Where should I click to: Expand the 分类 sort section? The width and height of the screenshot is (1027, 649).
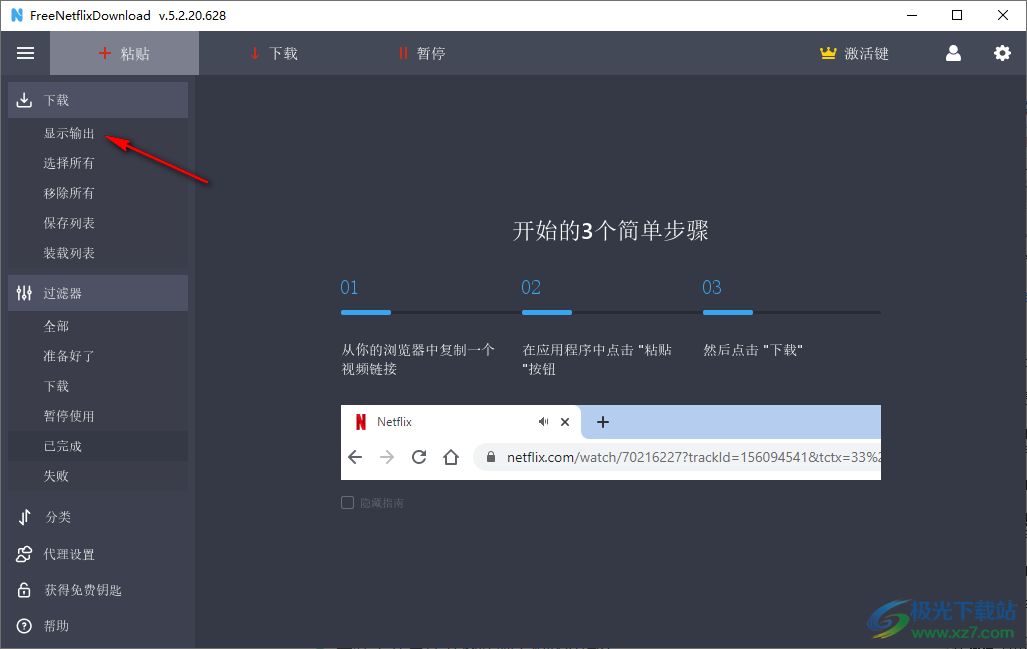58,517
